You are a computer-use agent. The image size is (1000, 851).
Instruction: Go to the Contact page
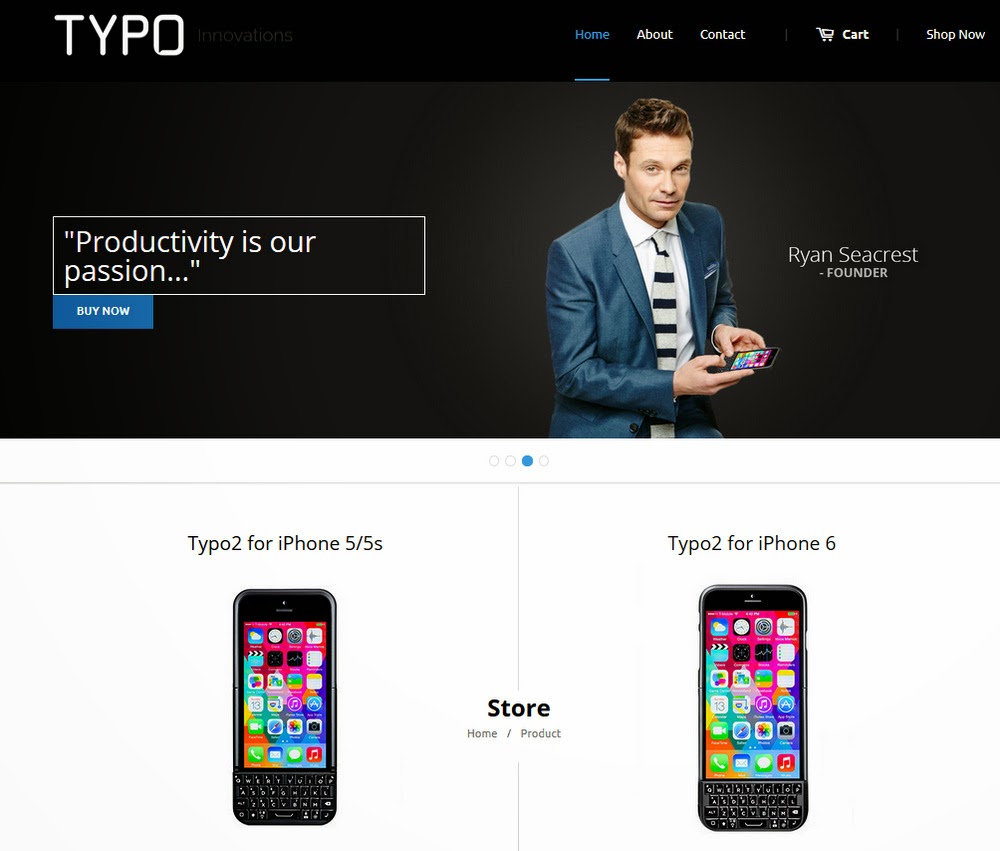pos(723,34)
